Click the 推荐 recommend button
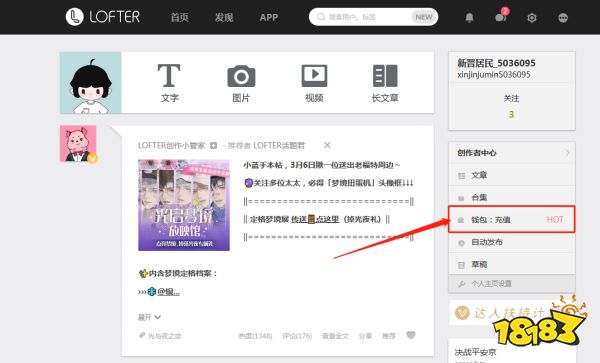 388,336
